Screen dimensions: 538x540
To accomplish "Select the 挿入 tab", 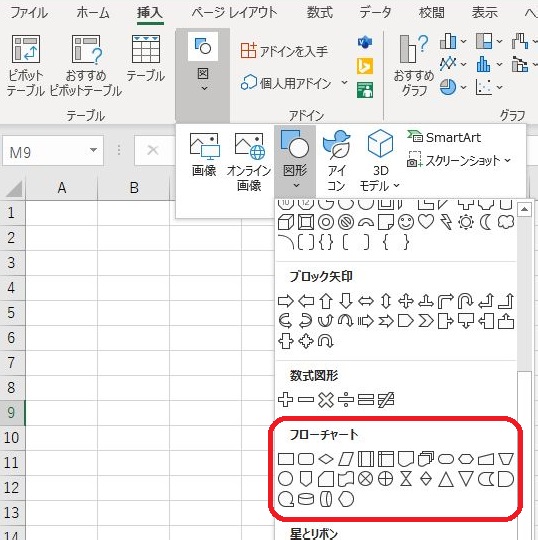I will coord(150,13).
